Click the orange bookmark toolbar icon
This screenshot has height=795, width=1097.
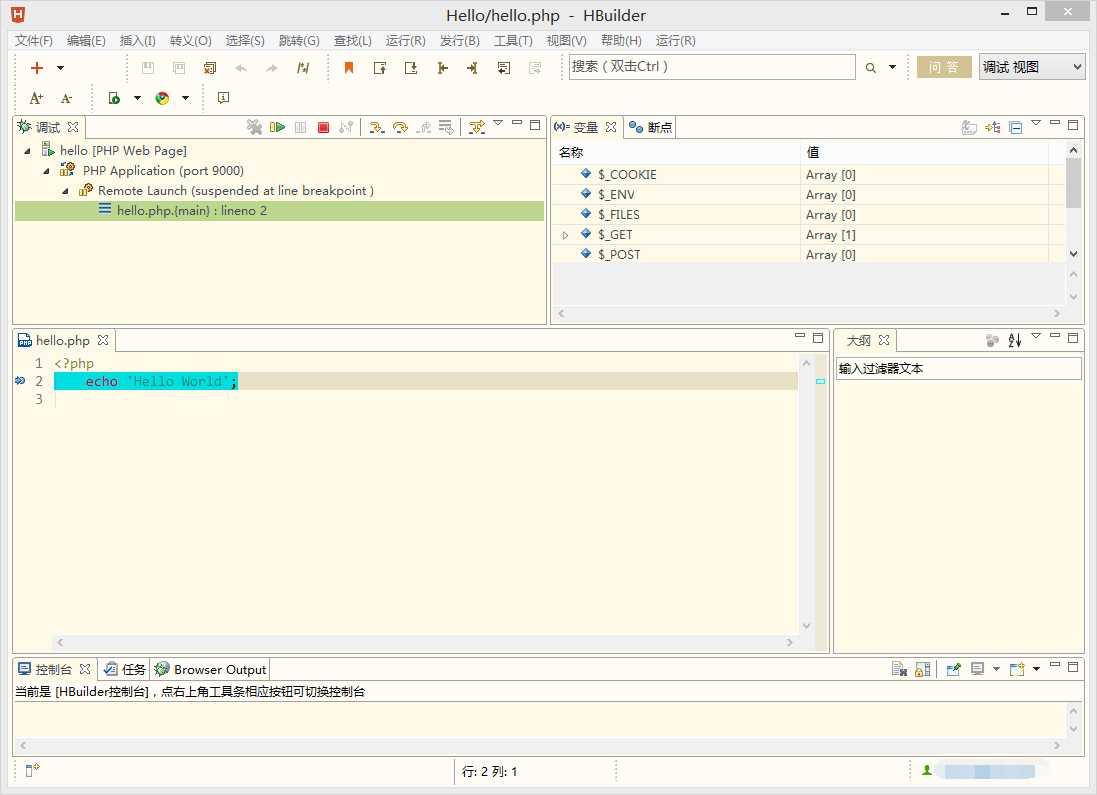(348, 68)
